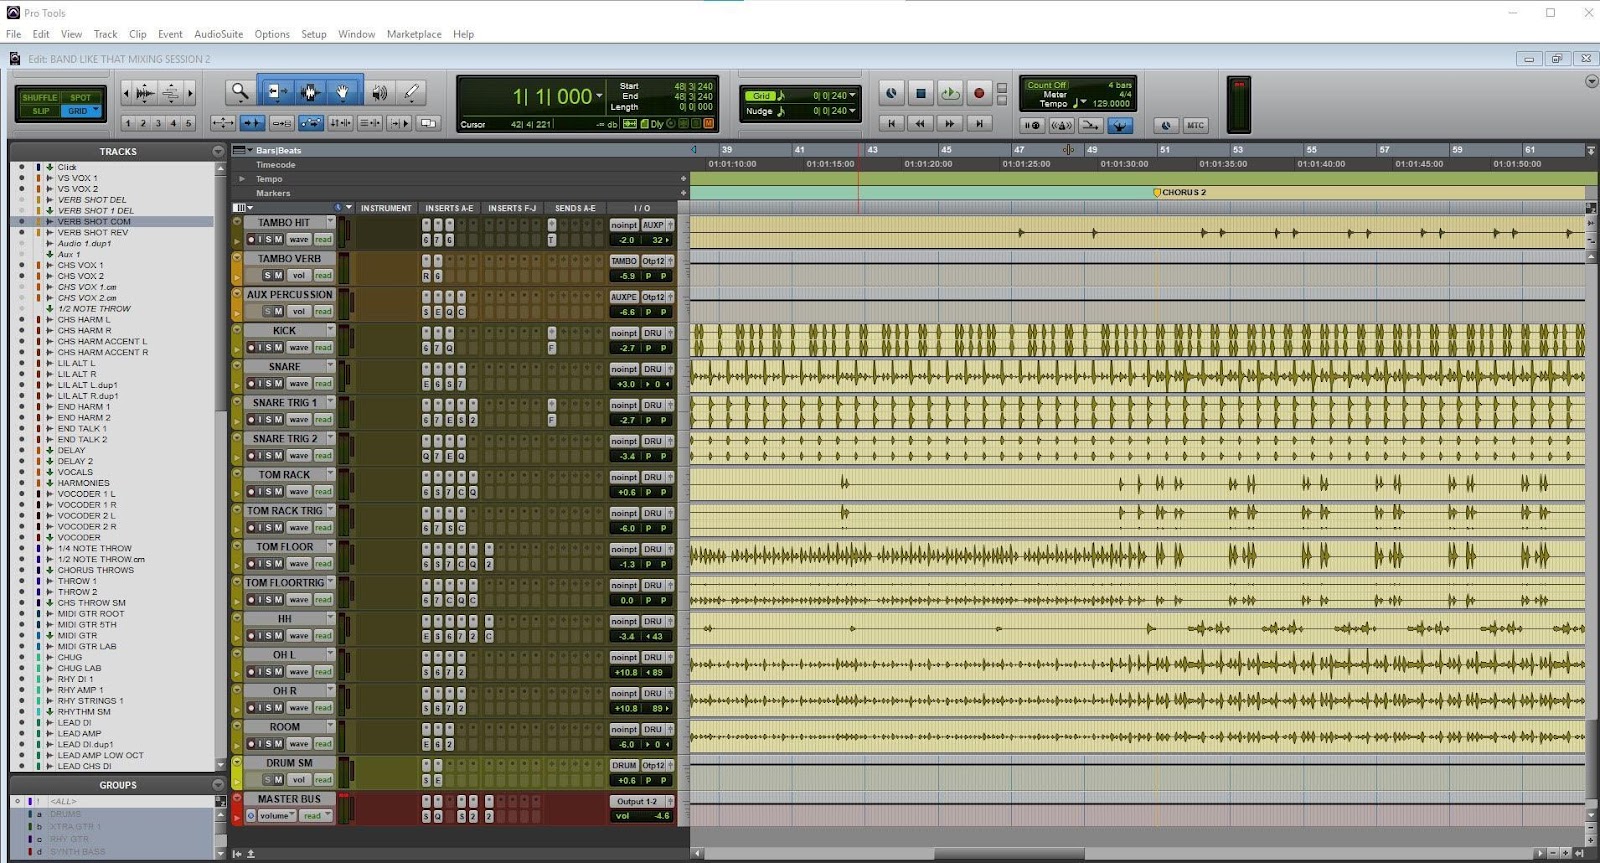This screenshot has width=1600, height=863.
Task: Toggle Wait for Note icon
Action: (x=1032, y=125)
